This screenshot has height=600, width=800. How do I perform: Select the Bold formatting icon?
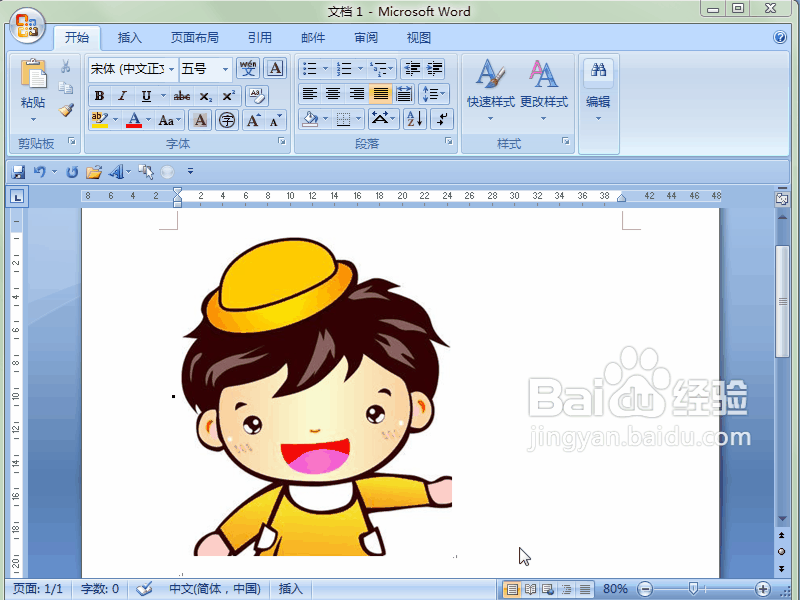(x=99, y=95)
